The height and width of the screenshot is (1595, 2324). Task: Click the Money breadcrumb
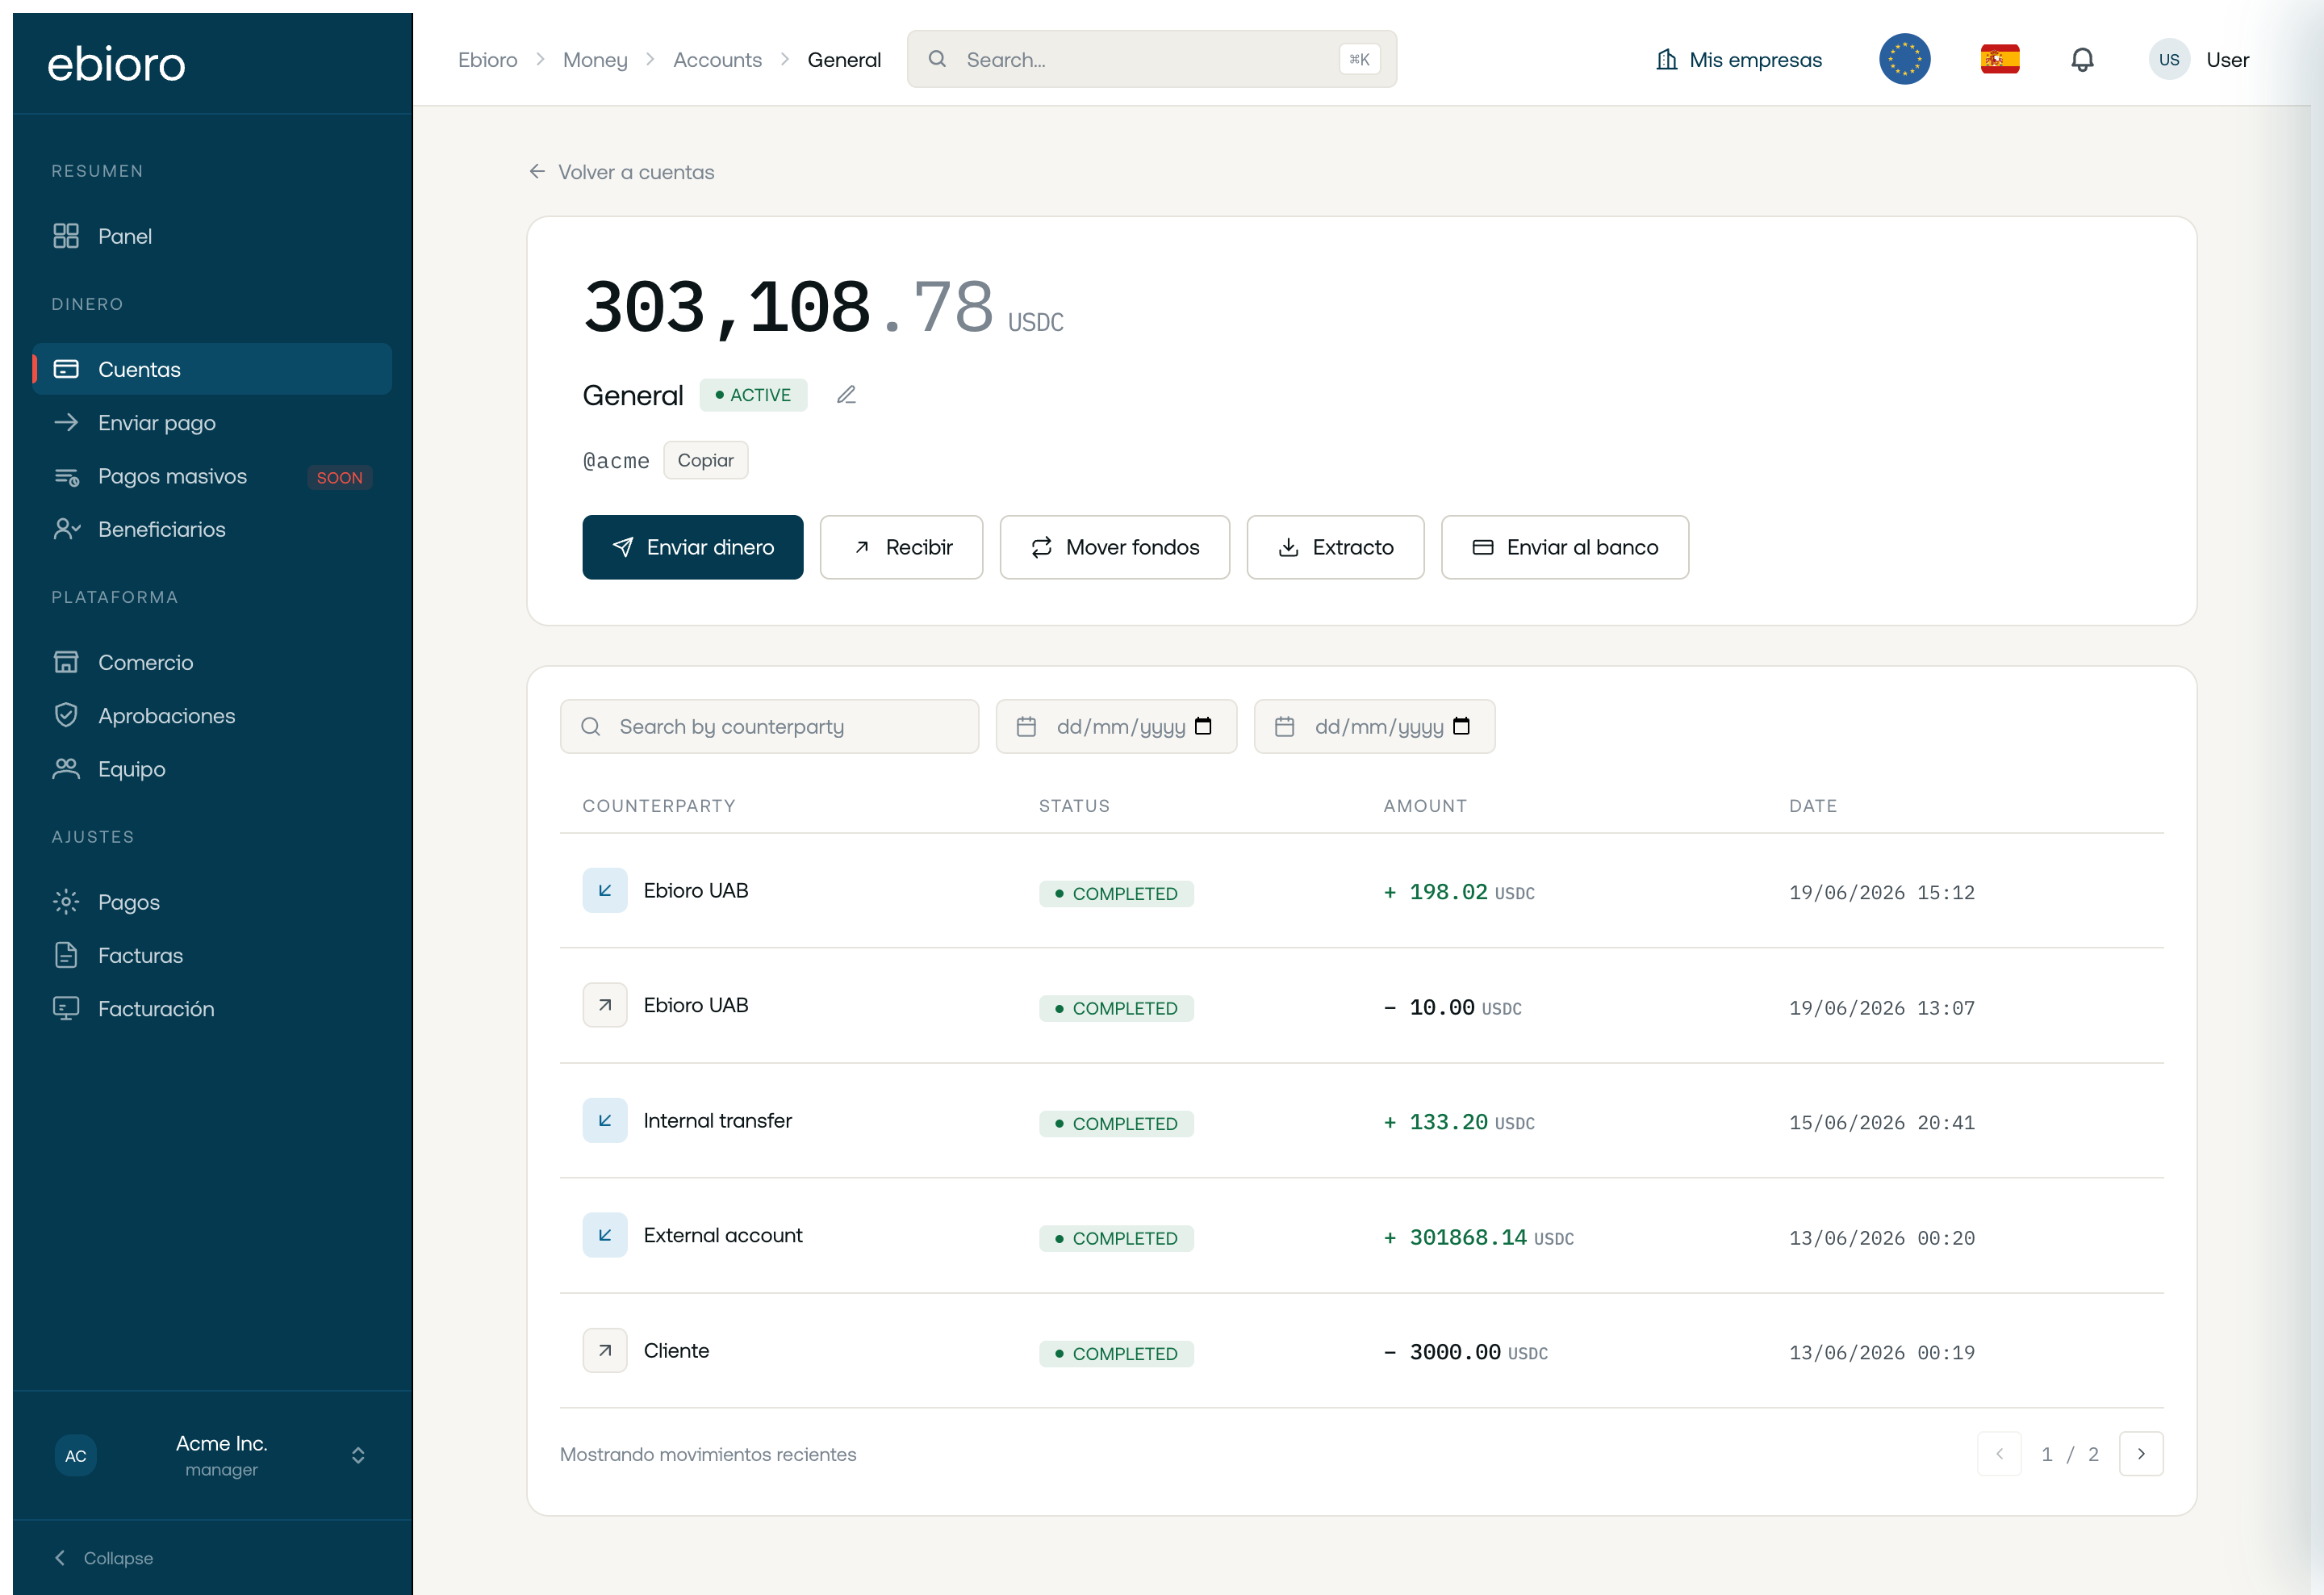point(595,60)
